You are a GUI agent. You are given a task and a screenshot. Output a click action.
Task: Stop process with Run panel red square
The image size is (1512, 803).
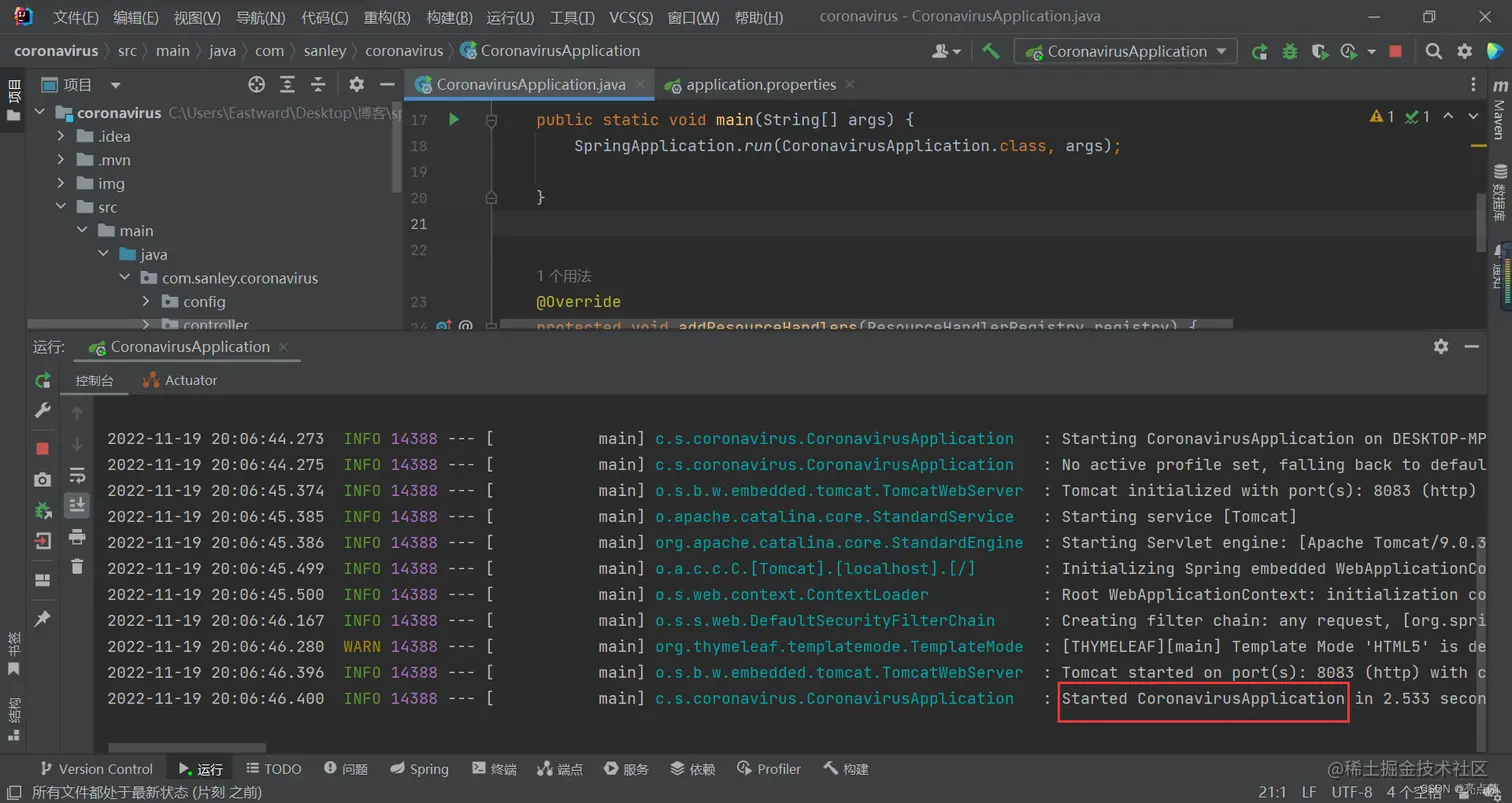tap(43, 449)
